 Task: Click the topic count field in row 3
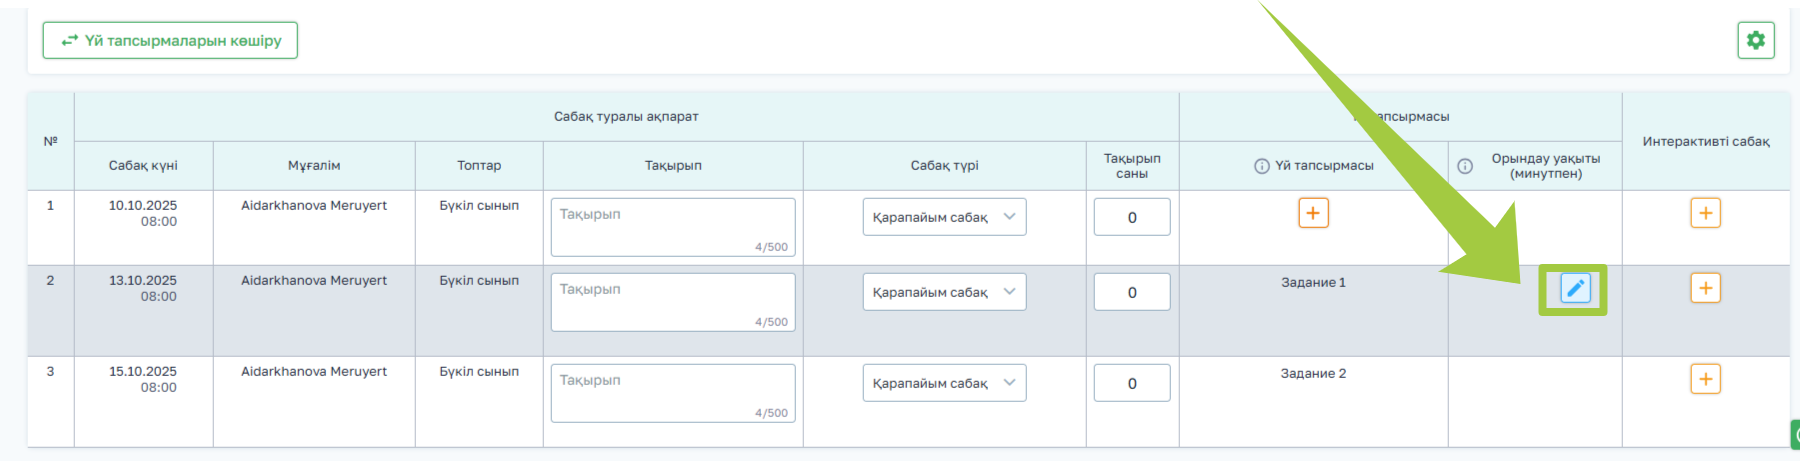[x=1132, y=383]
